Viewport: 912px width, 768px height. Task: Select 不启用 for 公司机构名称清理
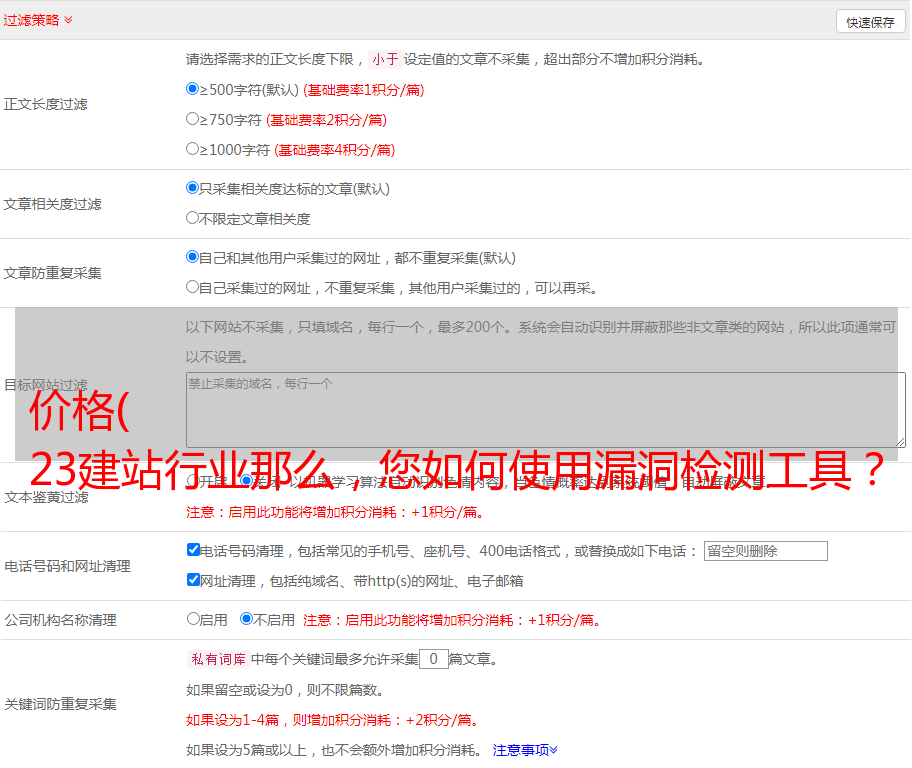[247, 619]
